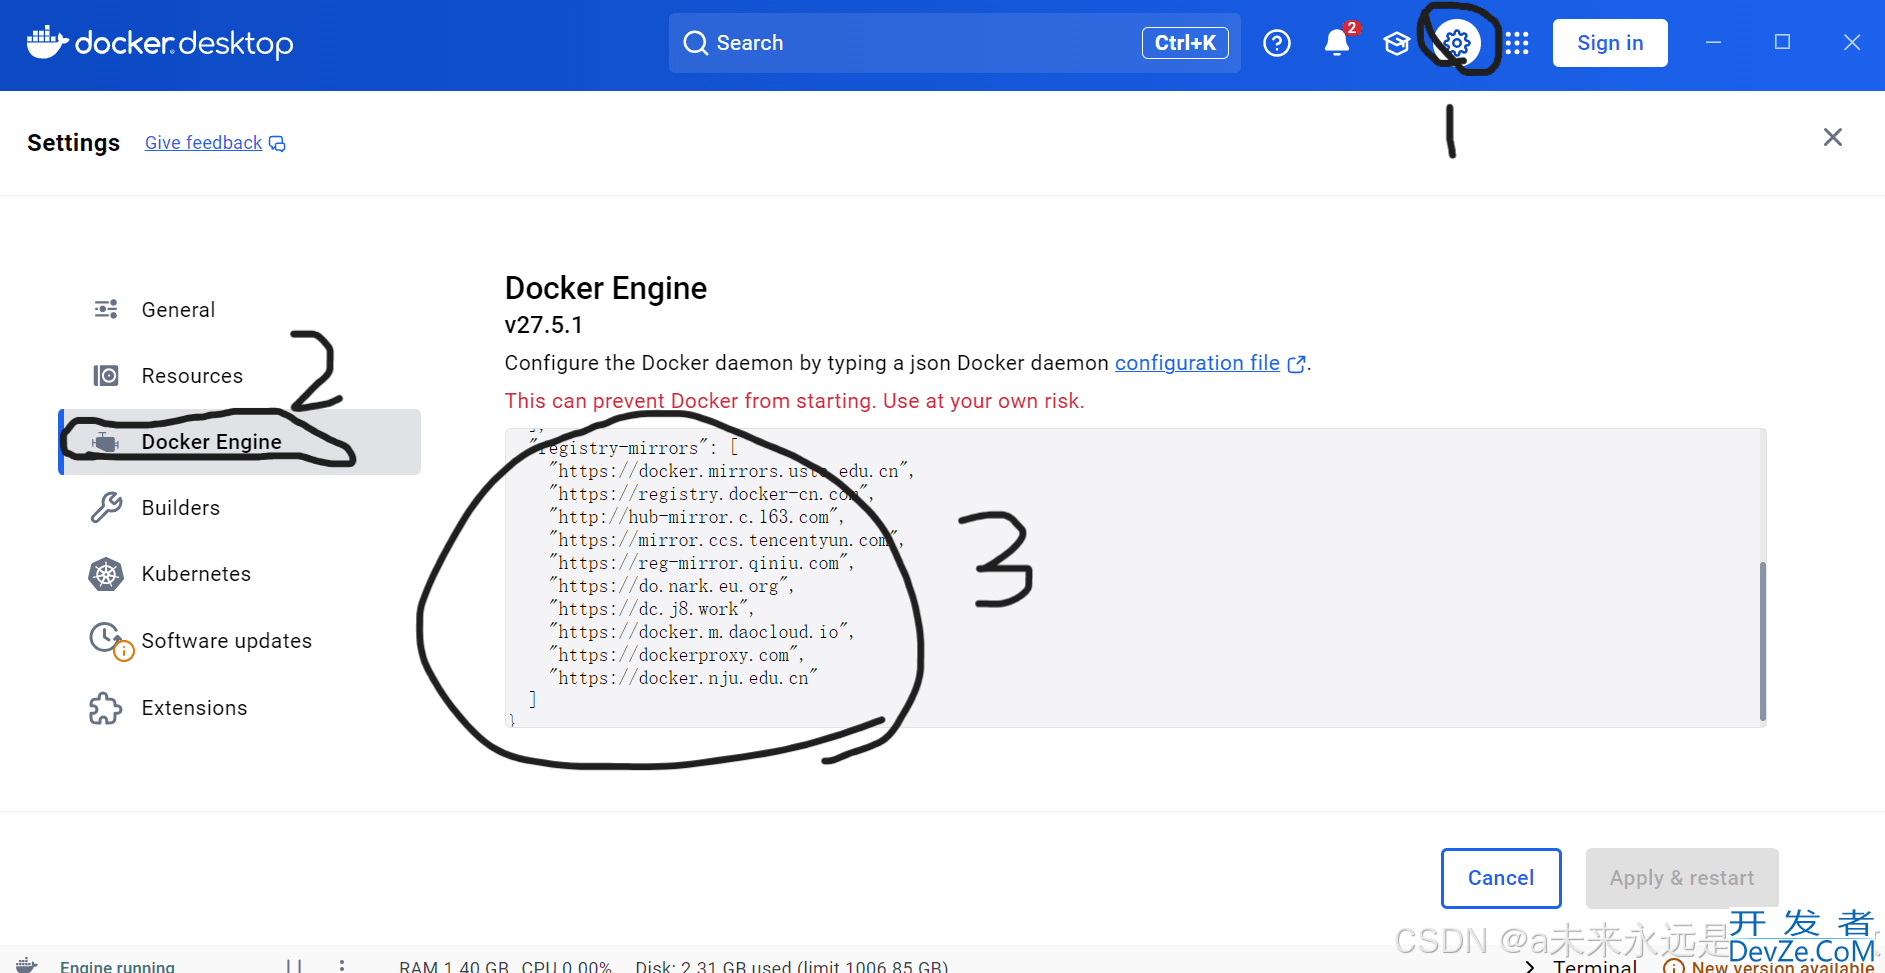Minimize the Docker Desktop window
Image resolution: width=1885 pixels, height=973 pixels.
[x=1713, y=42]
